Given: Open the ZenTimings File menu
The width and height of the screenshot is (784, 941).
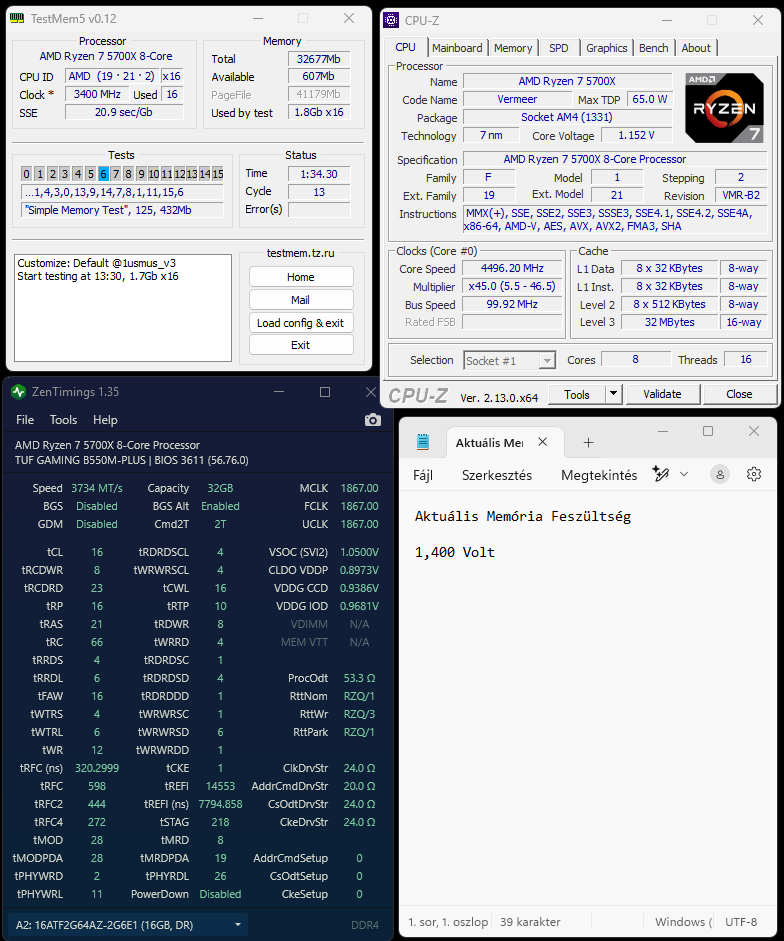Looking at the screenshot, I should [x=25, y=420].
